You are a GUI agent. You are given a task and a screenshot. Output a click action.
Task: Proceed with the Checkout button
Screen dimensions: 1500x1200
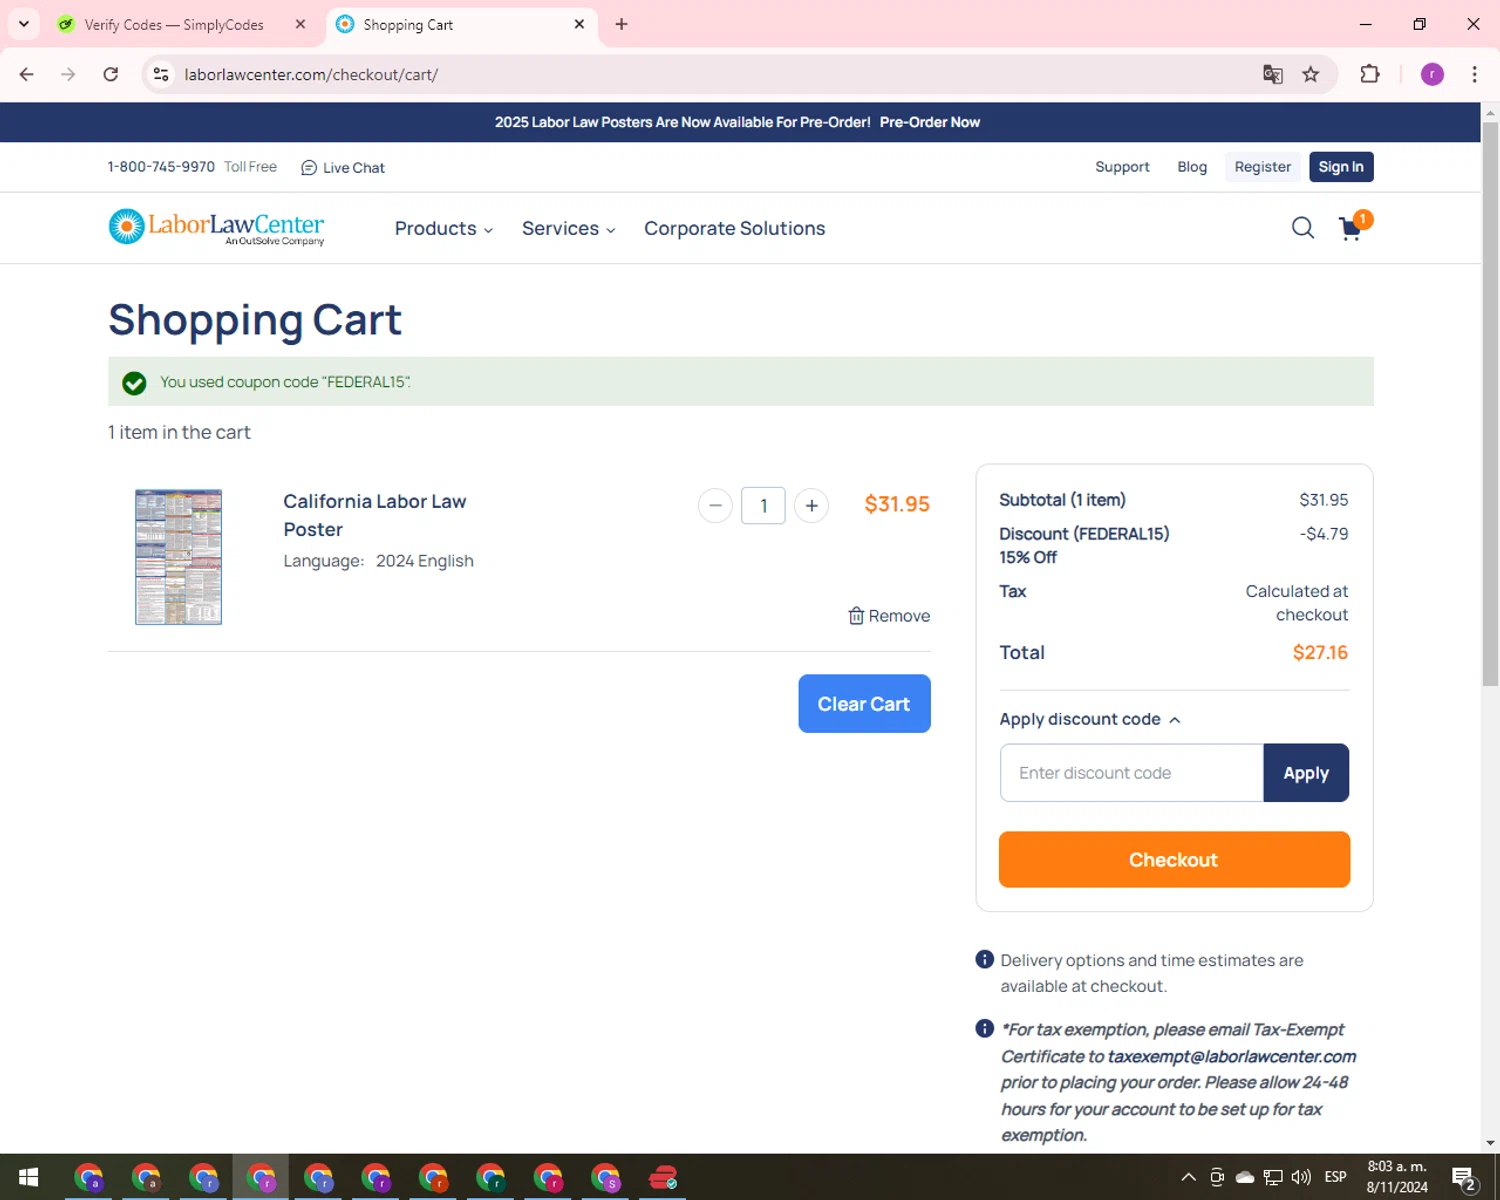1174,859
